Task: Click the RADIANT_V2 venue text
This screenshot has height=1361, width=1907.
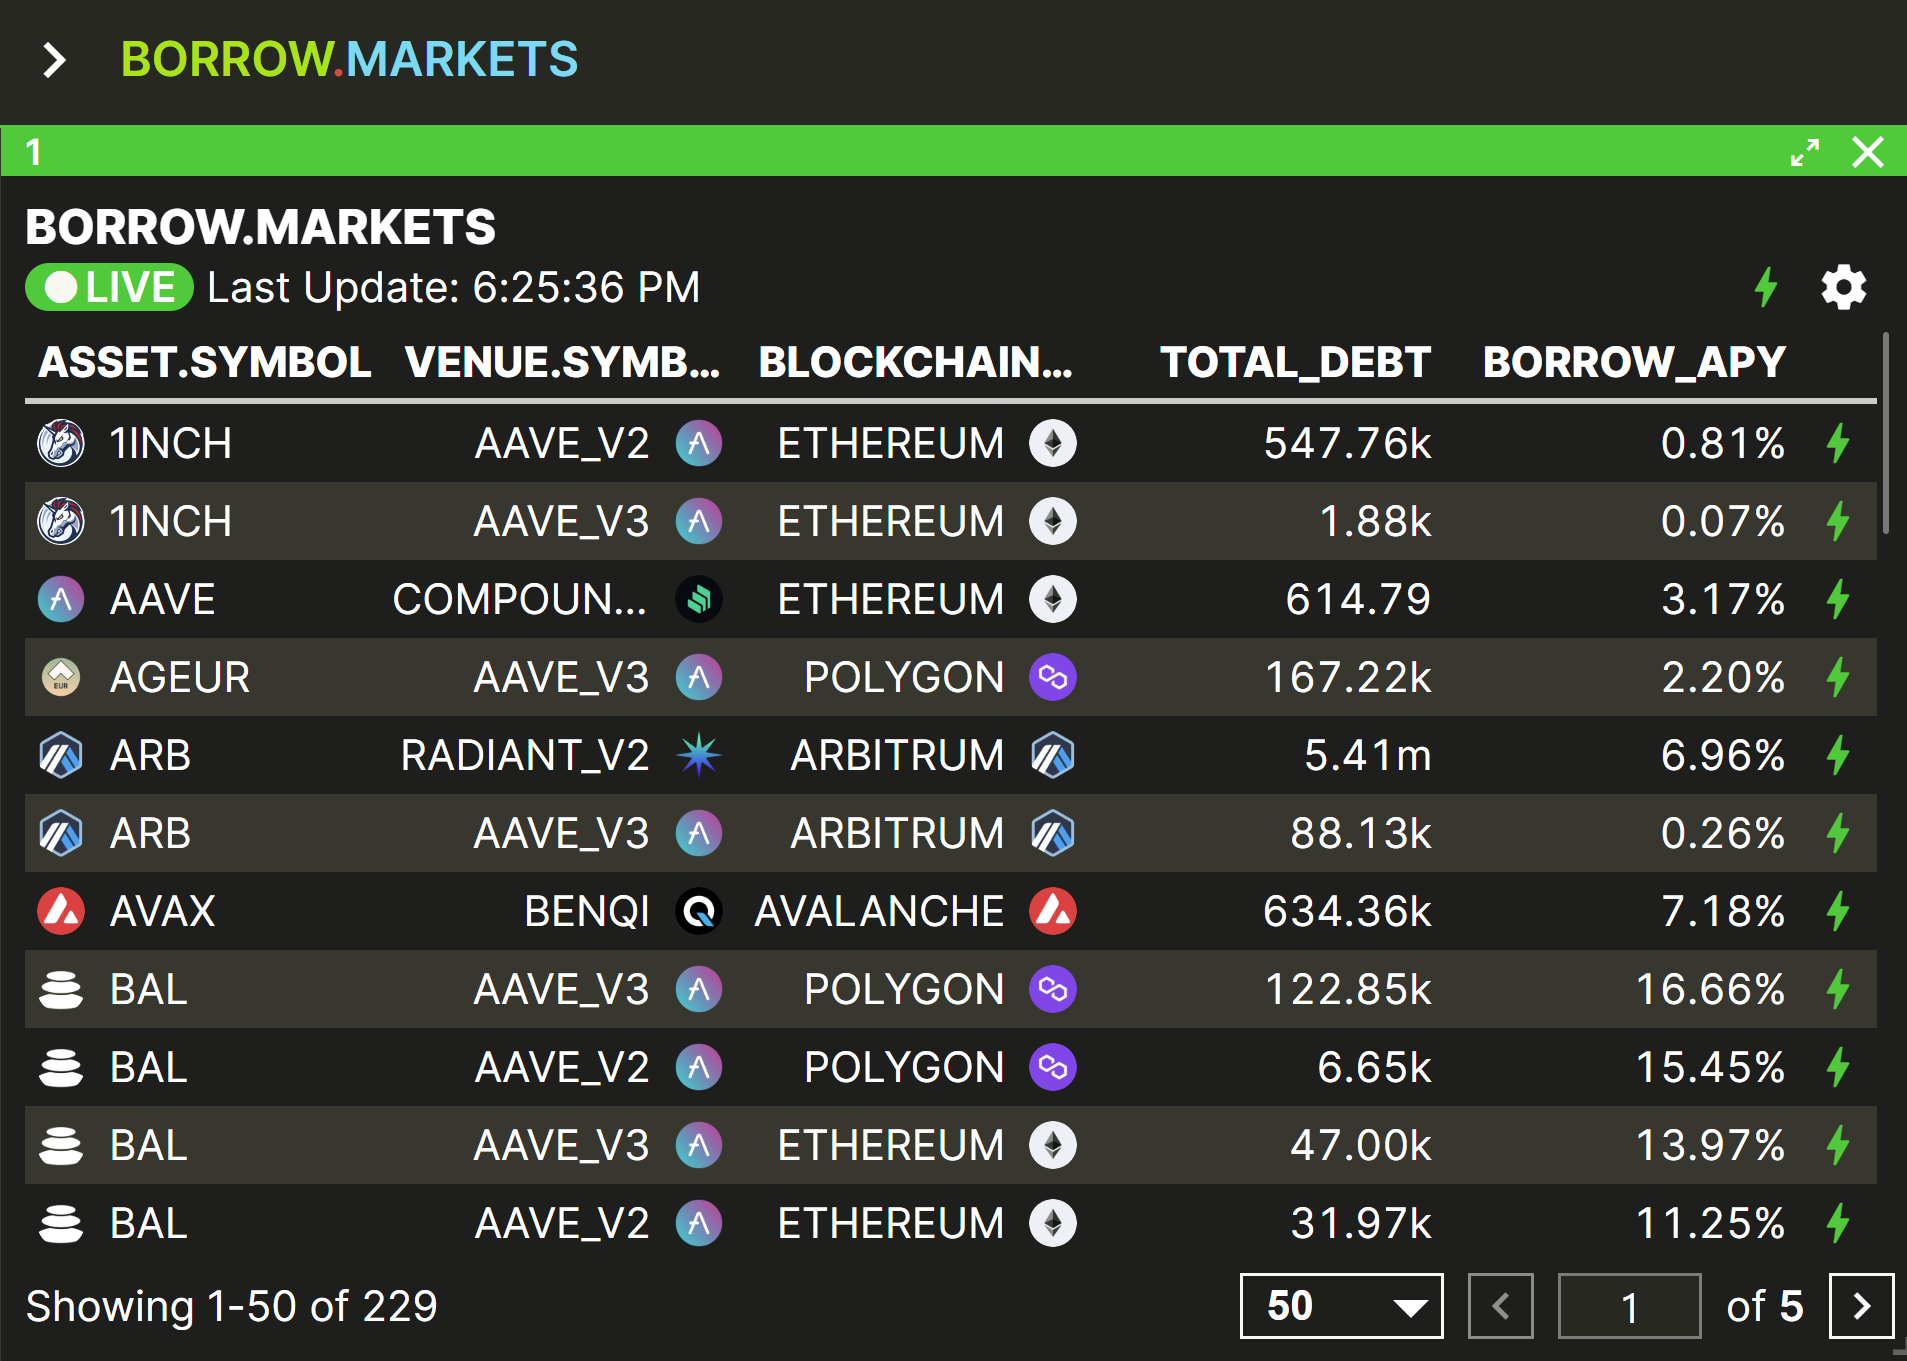Action: point(525,755)
